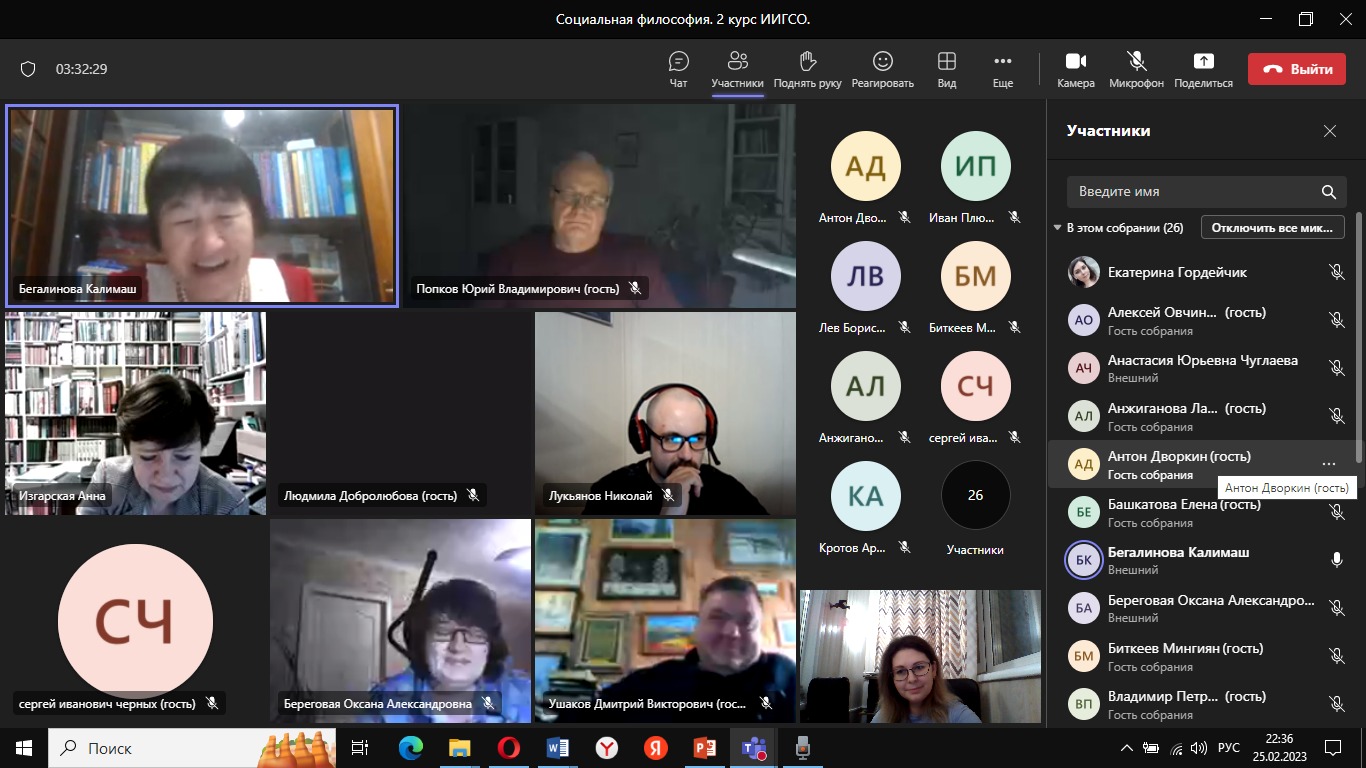The width and height of the screenshot is (1366, 768).
Task: Close the Participants panel with X
Action: pos(1329,131)
